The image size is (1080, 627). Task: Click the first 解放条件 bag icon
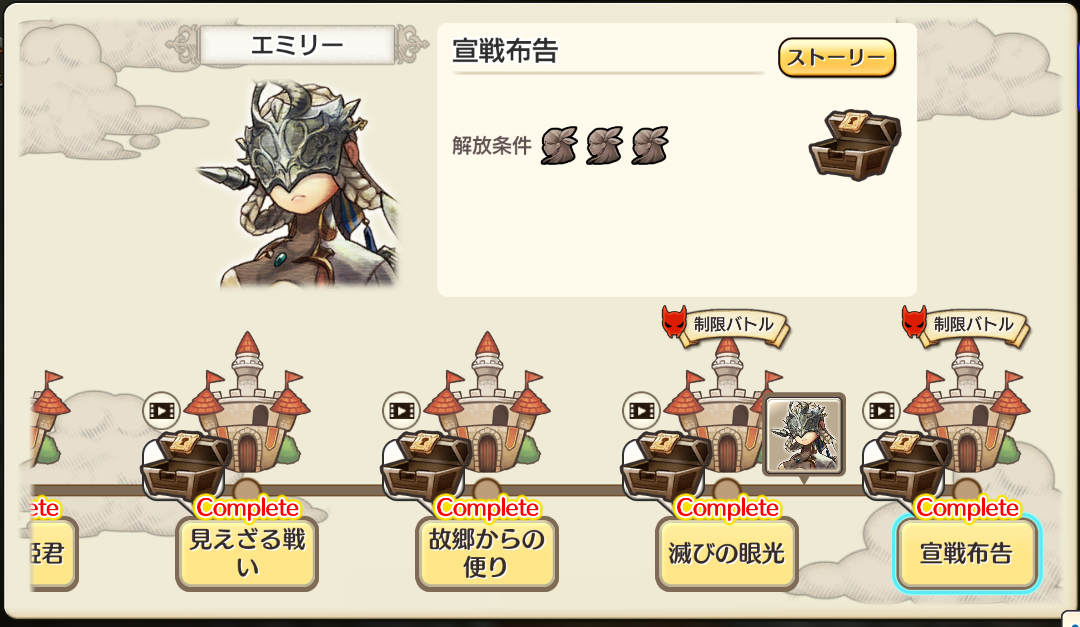(559, 145)
